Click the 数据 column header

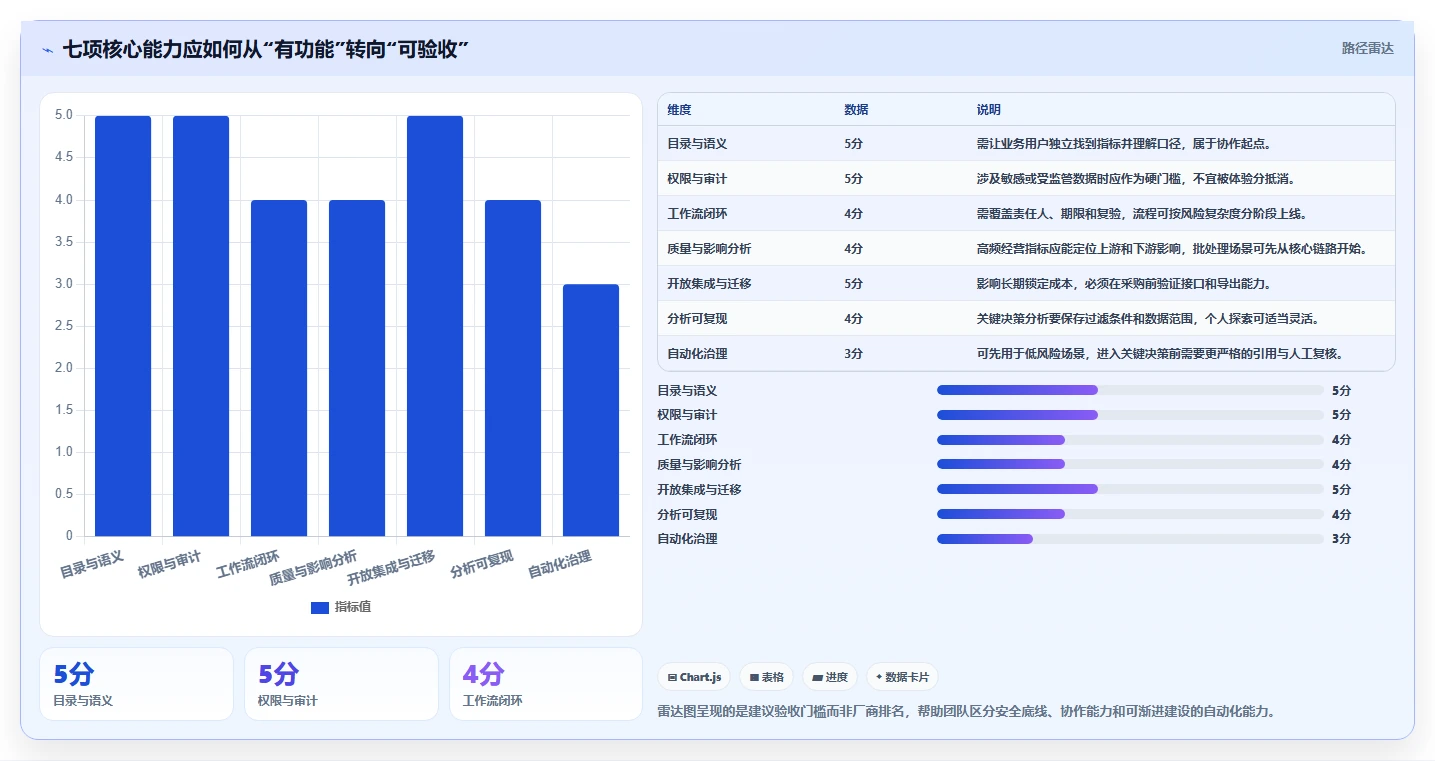pyautogui.click(x=856, y=110)
